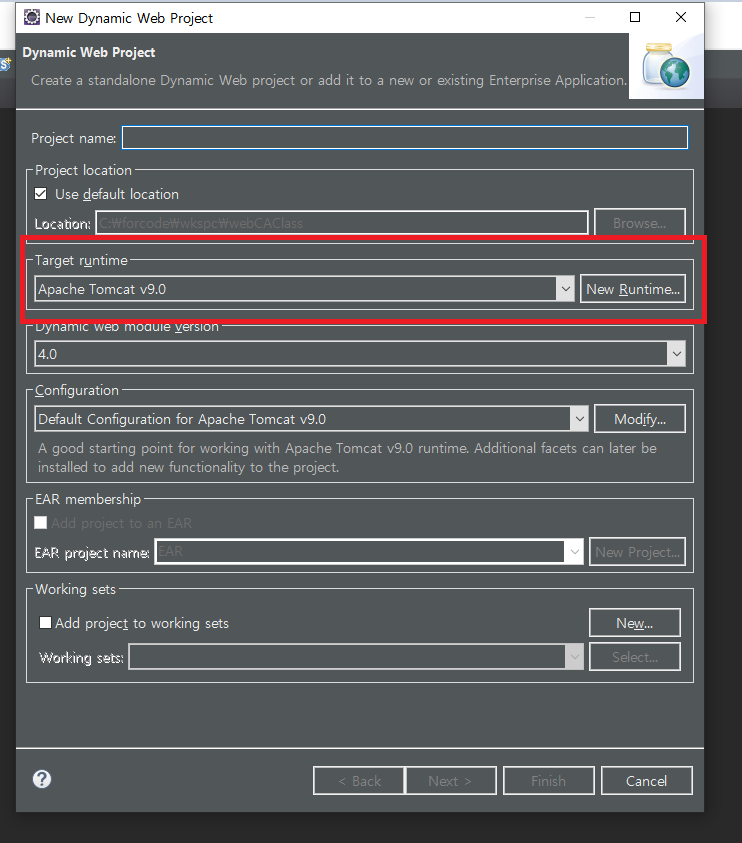Image resolution: width=742 pixels, height=843 pixels.
Task: Click the Select... working sets button
Action: [x=635, y=656]
